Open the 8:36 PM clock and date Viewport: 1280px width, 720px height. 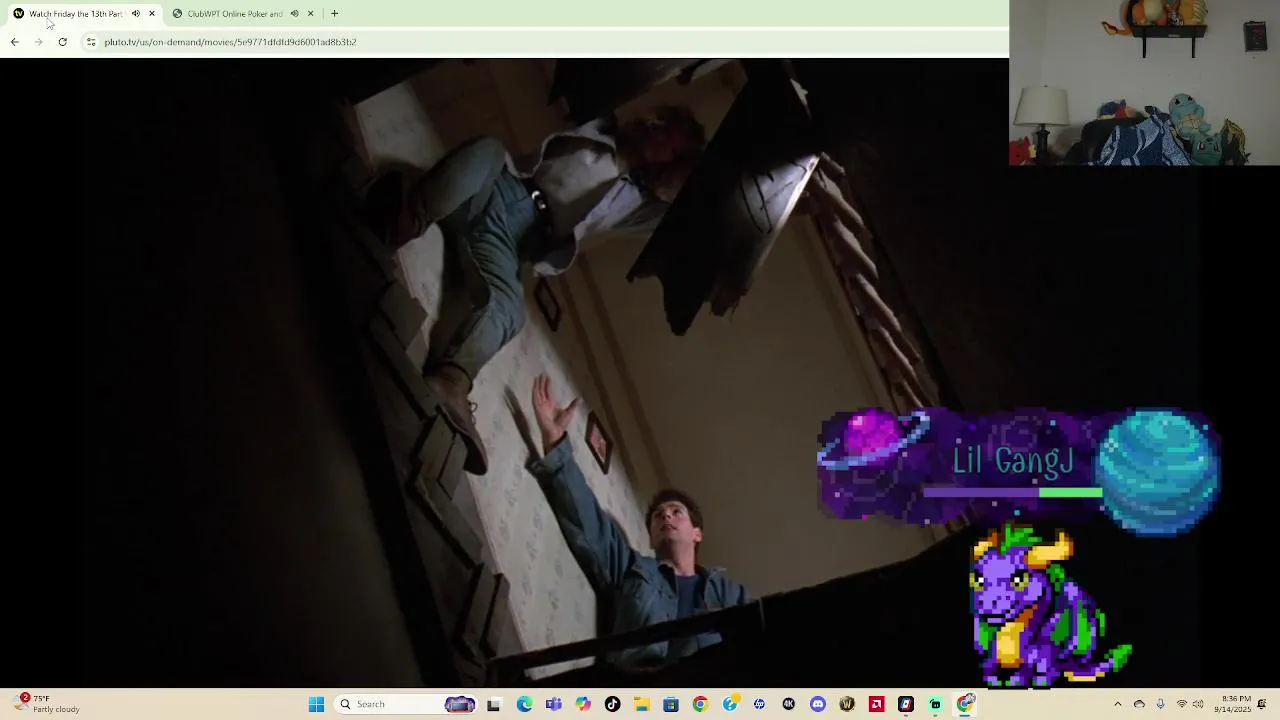coord(1233,704)
